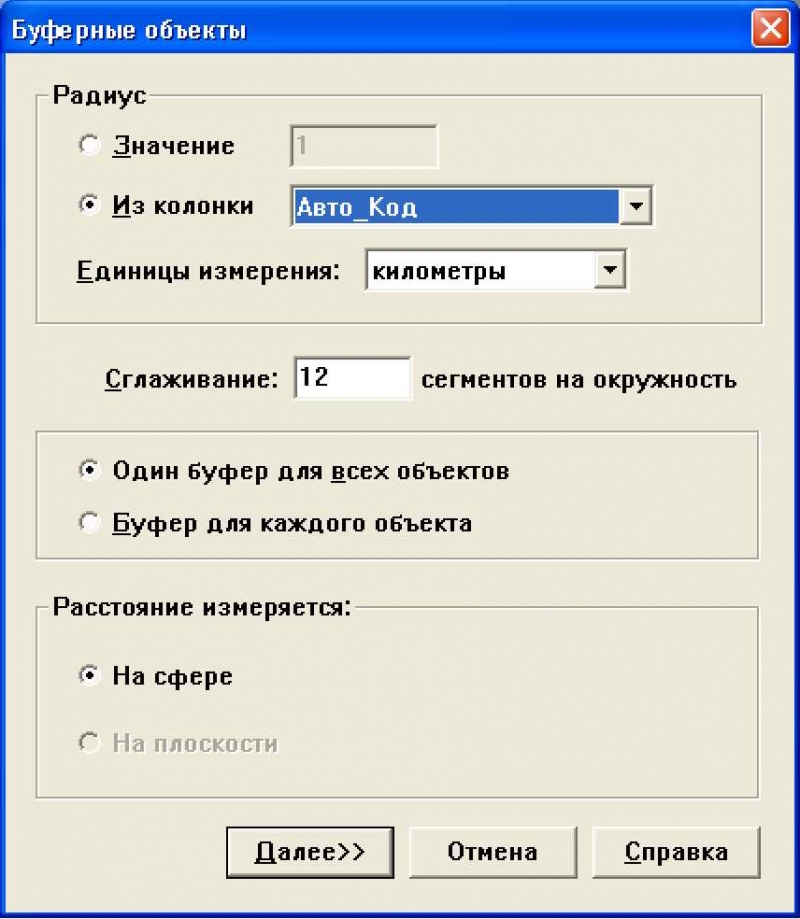Click the Отмена button

pos(493,852)
